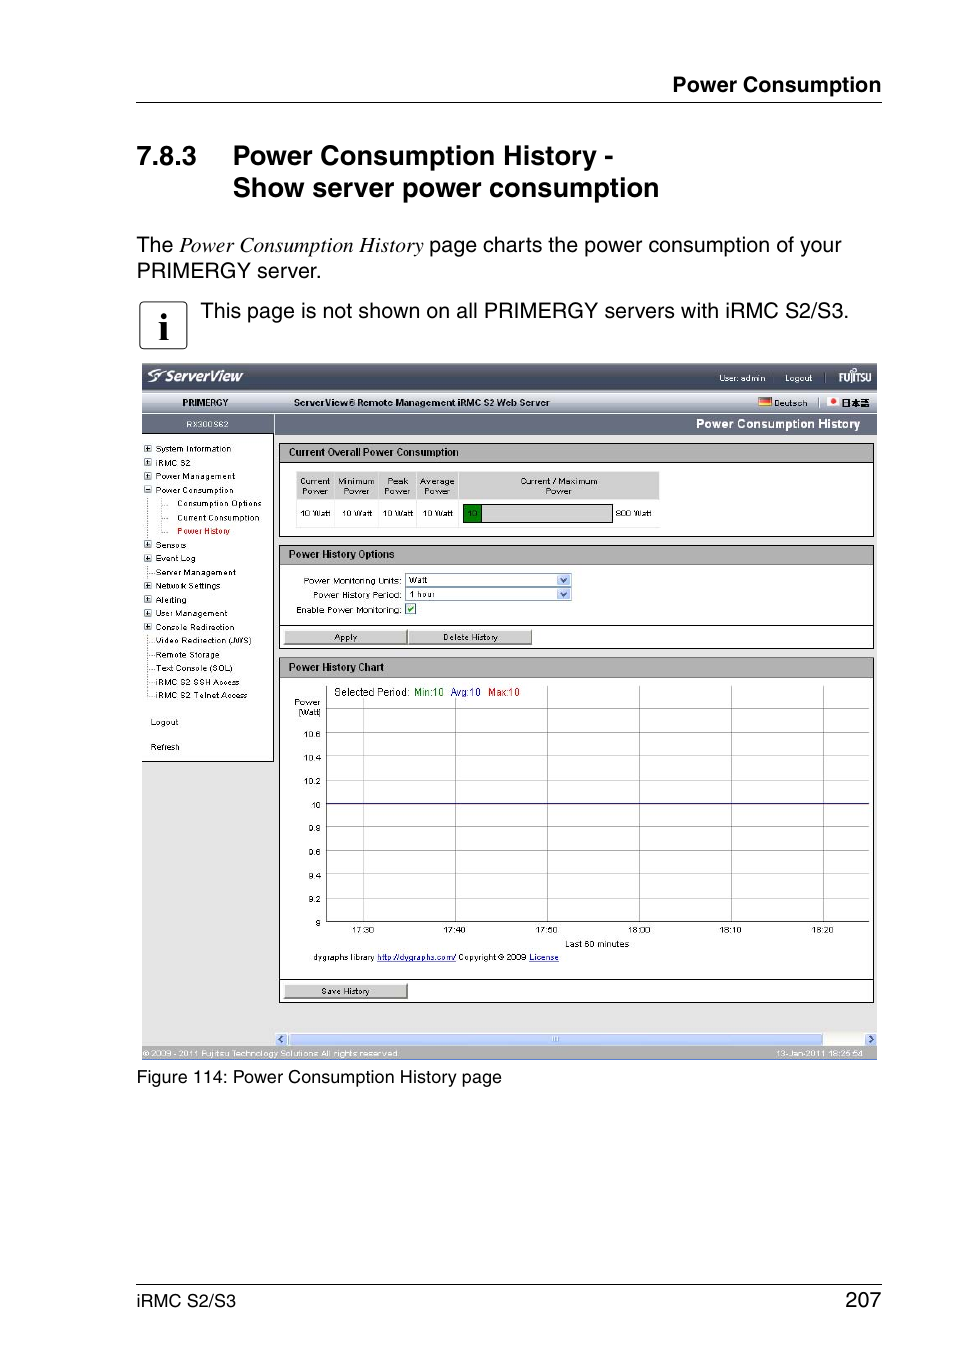Open Current Consumption page
The height and width of the screenshot is (1349, 954).
coord(218,518)
